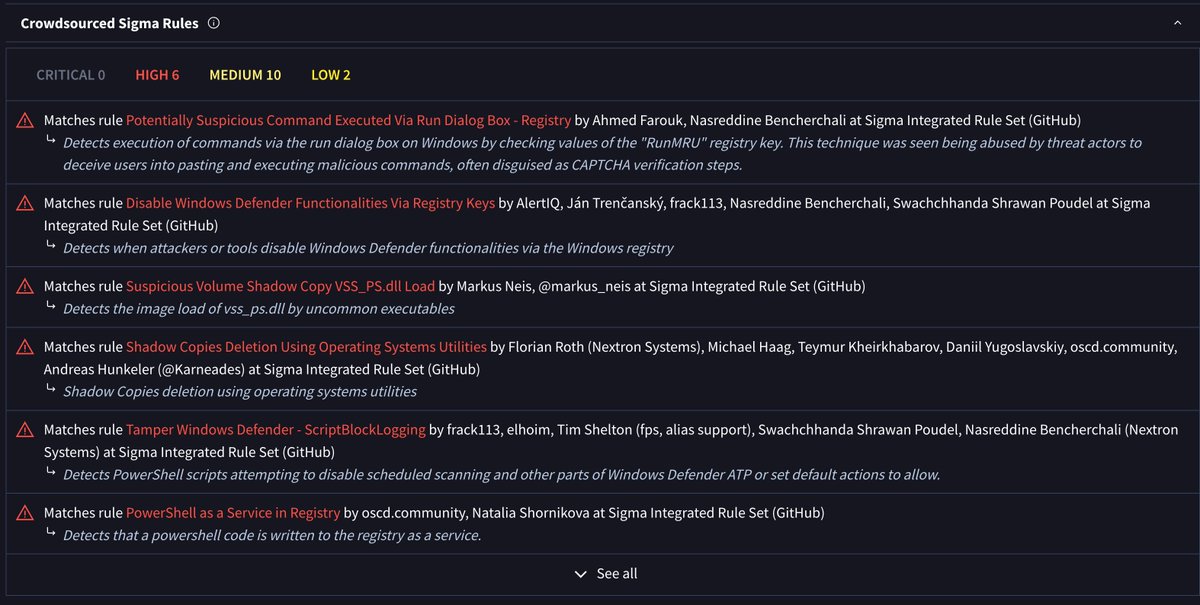Click description 'powershell code is written to the registry'
Image resolution: width=1200 pixels, height=605 pixels.
tap(272, 536)
